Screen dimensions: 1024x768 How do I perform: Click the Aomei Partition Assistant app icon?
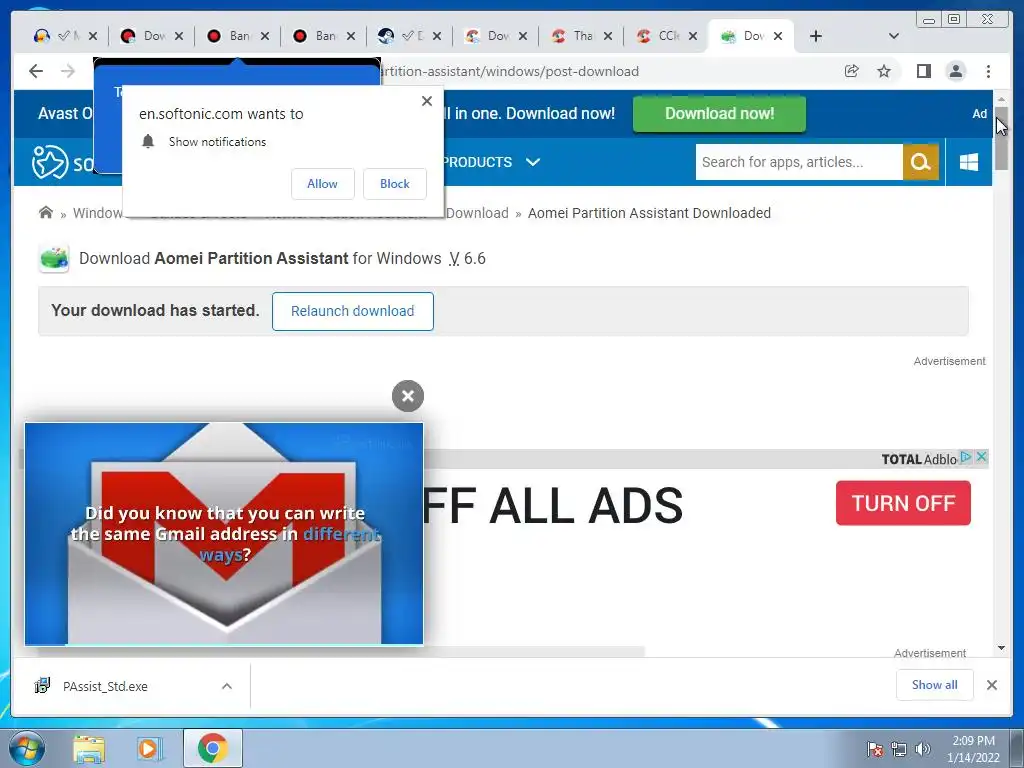tap(54, 259)
